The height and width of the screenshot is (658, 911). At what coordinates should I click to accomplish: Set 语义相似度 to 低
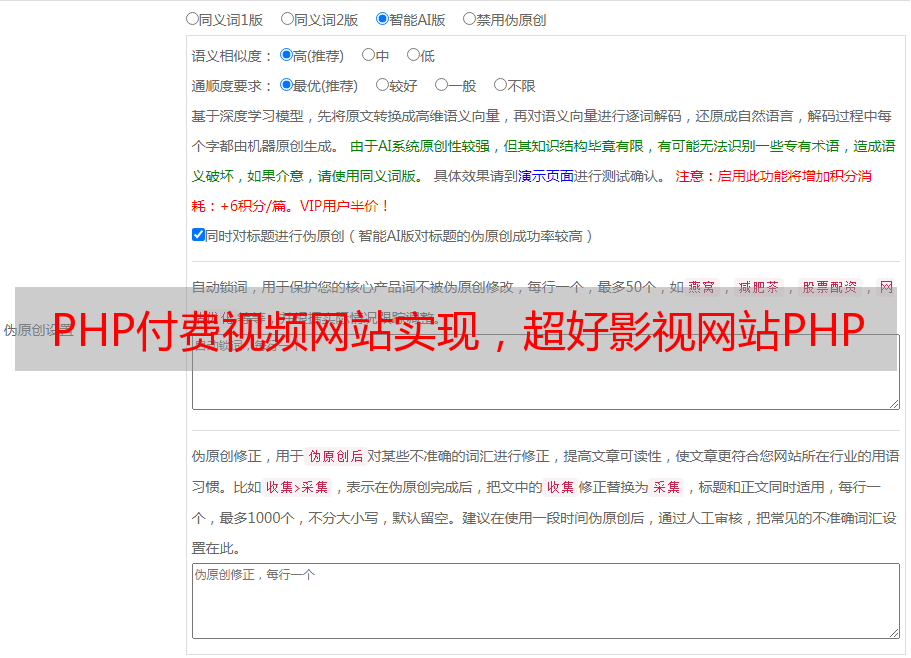point(413,55)
